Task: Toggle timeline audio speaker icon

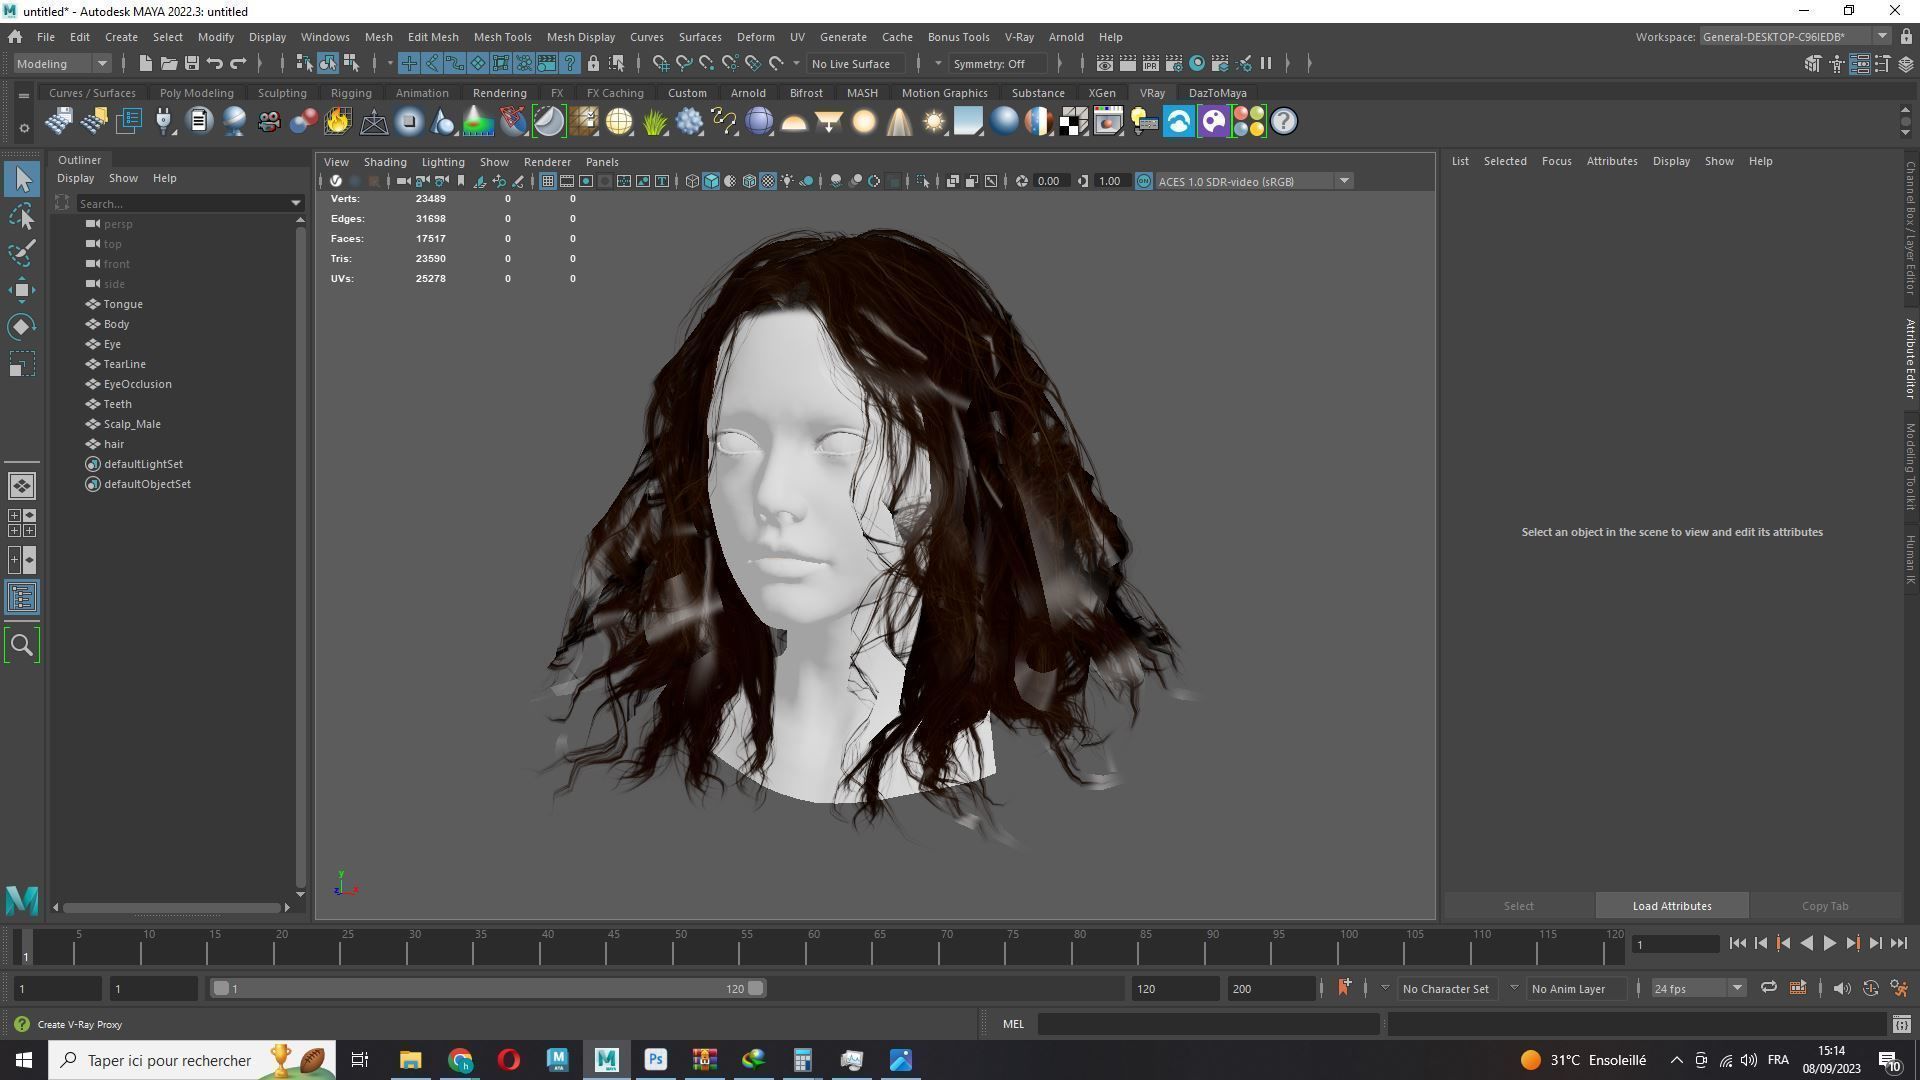Action: pyautogui.click(x=1842, y=988)
